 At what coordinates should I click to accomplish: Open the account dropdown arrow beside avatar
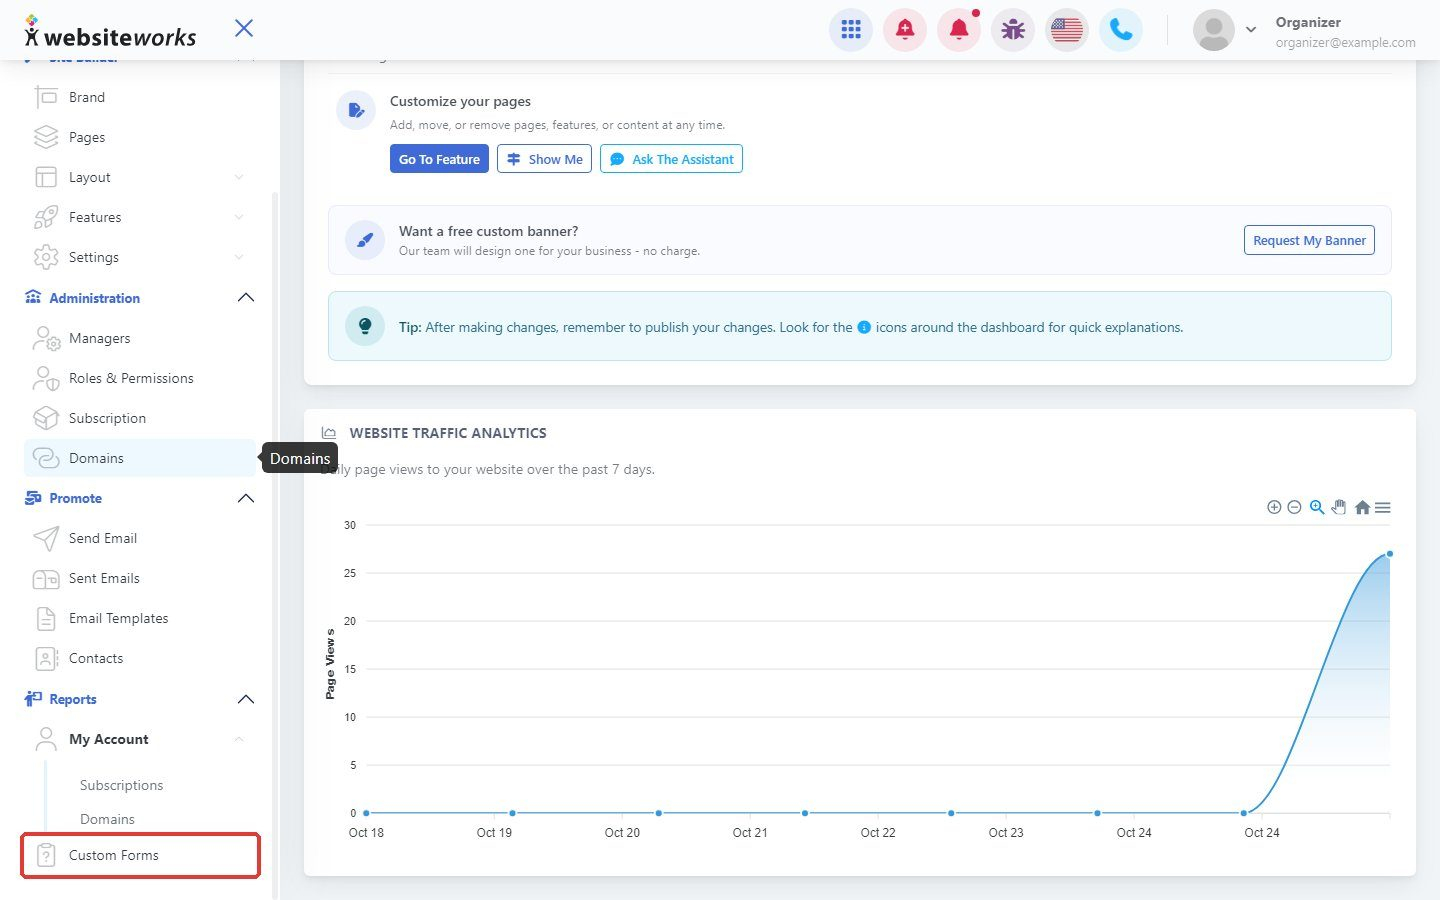(x=1251, y=30)
